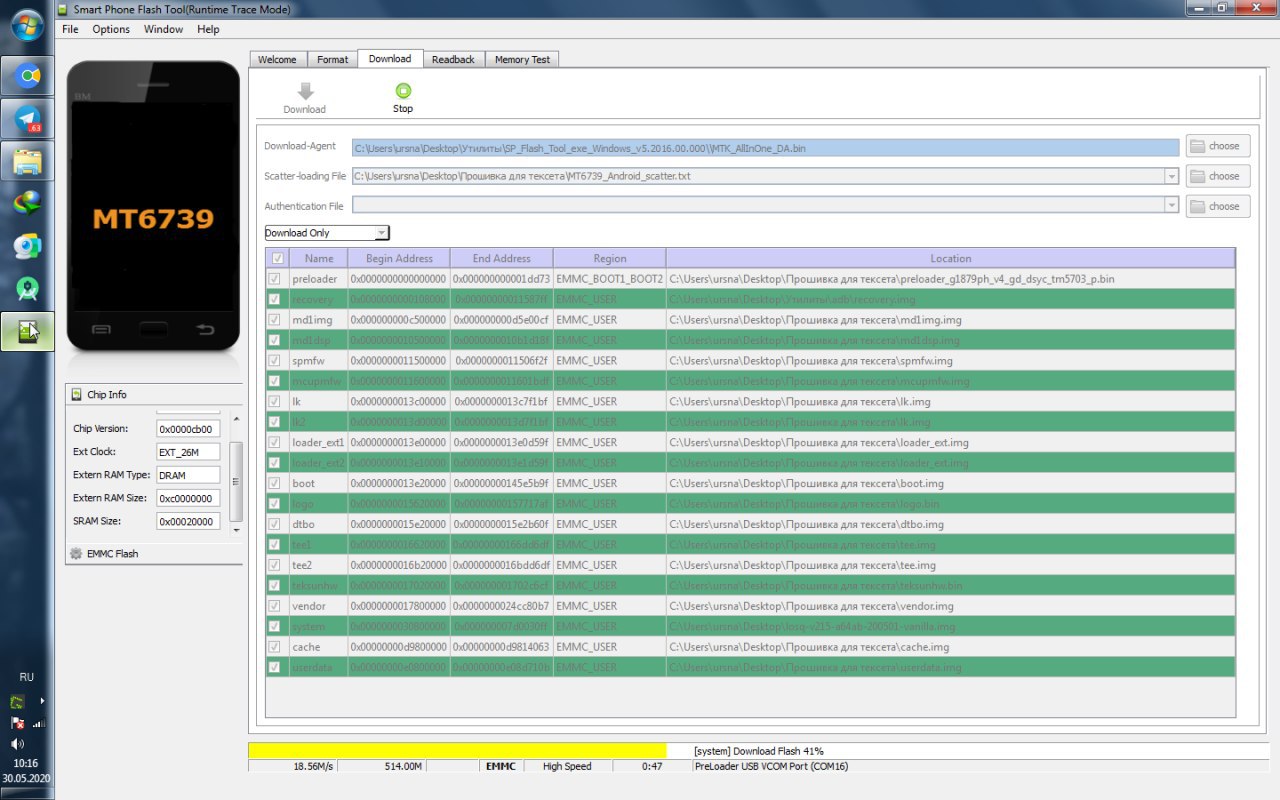The height and width of the screenshot is (800, 1280).
Task: Toggle the vendor partition checkbox
Action: (x=275, y=606)
